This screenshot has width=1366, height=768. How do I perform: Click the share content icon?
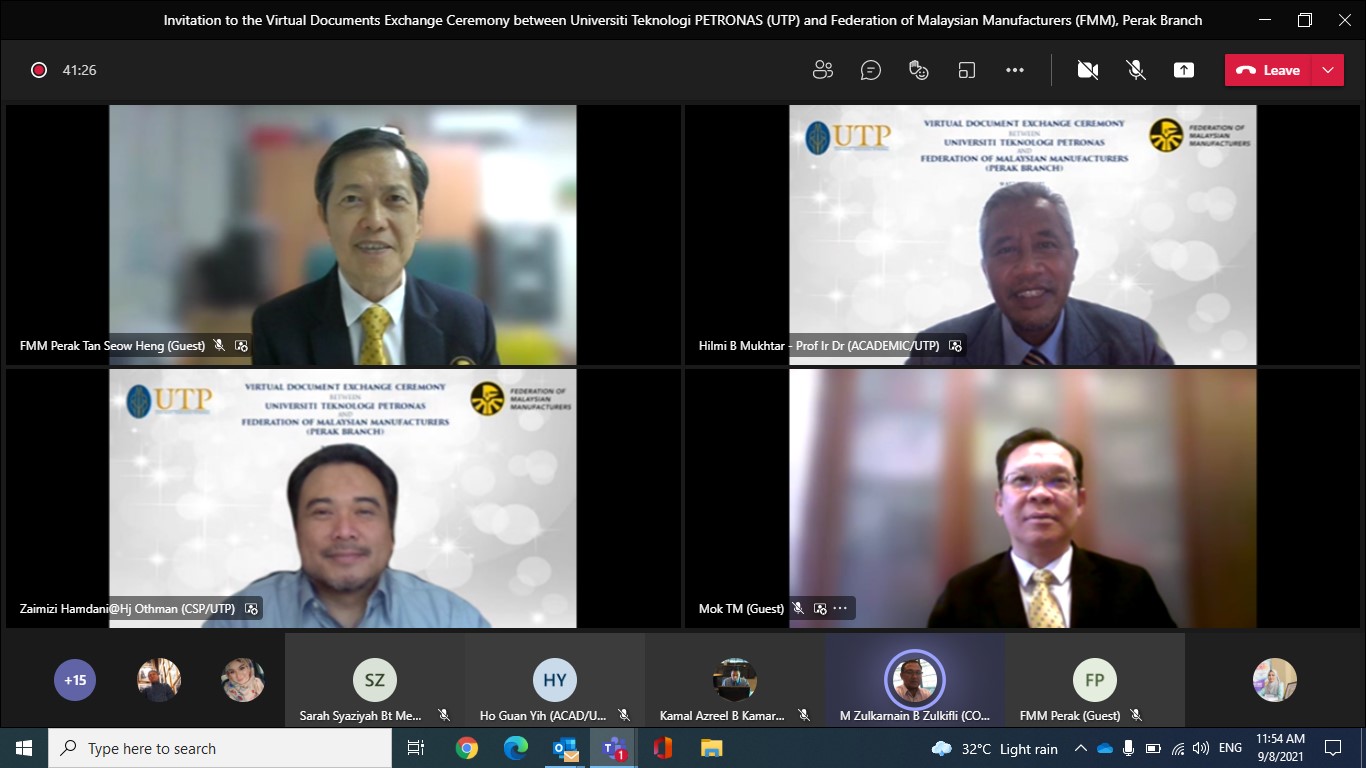point(1184,70)
